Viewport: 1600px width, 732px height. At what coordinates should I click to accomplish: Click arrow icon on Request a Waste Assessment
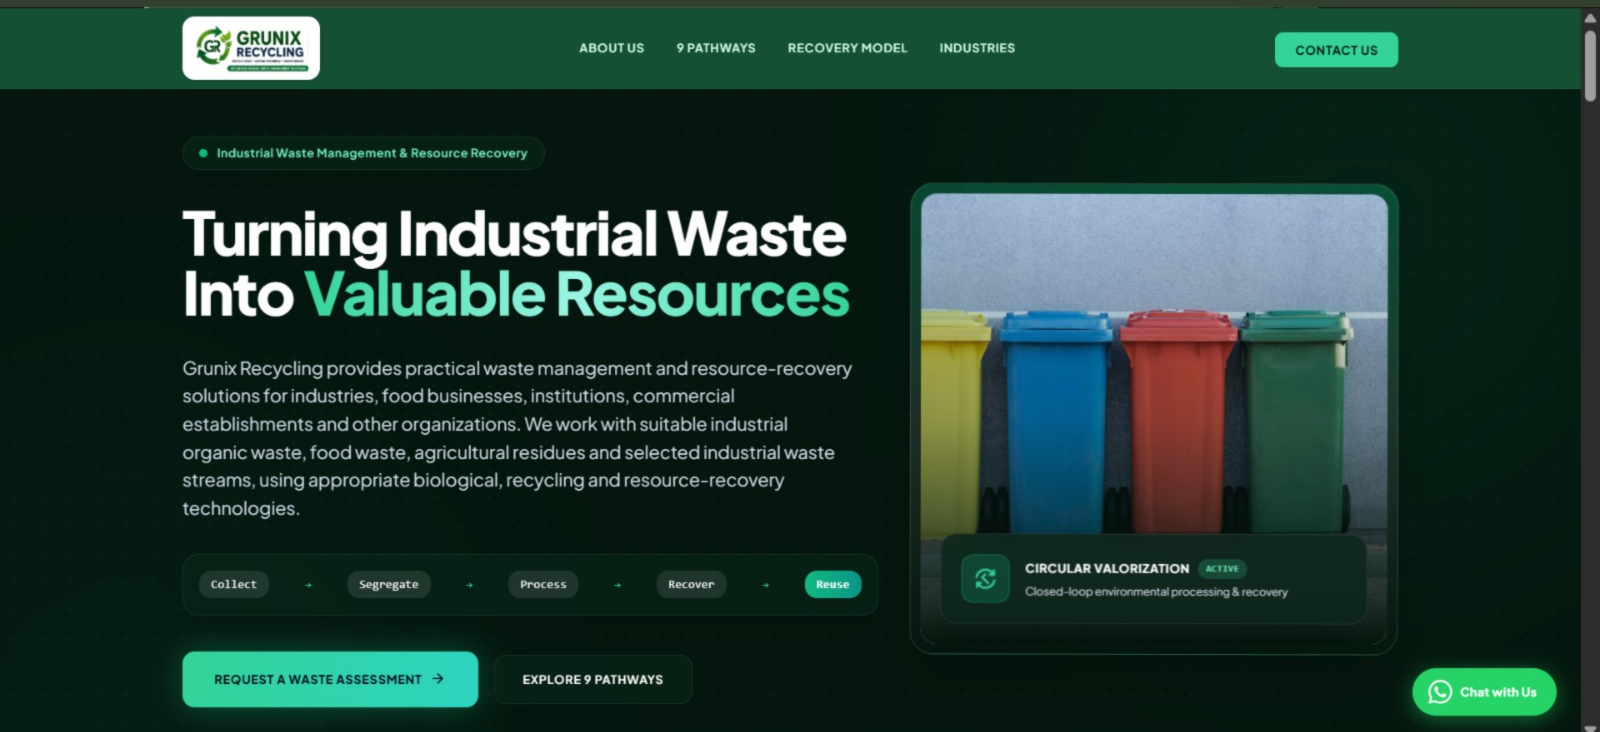point(438,679)
